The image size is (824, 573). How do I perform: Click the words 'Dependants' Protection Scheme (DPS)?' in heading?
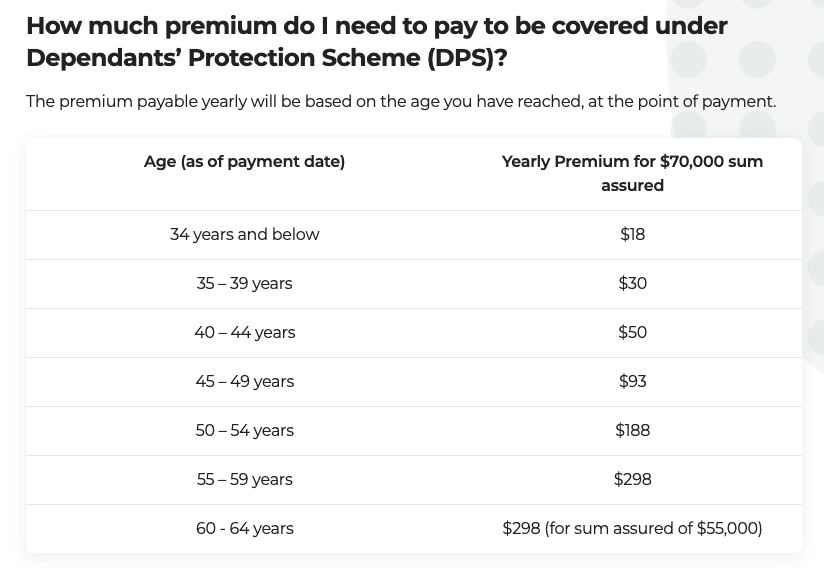point(267,58)
